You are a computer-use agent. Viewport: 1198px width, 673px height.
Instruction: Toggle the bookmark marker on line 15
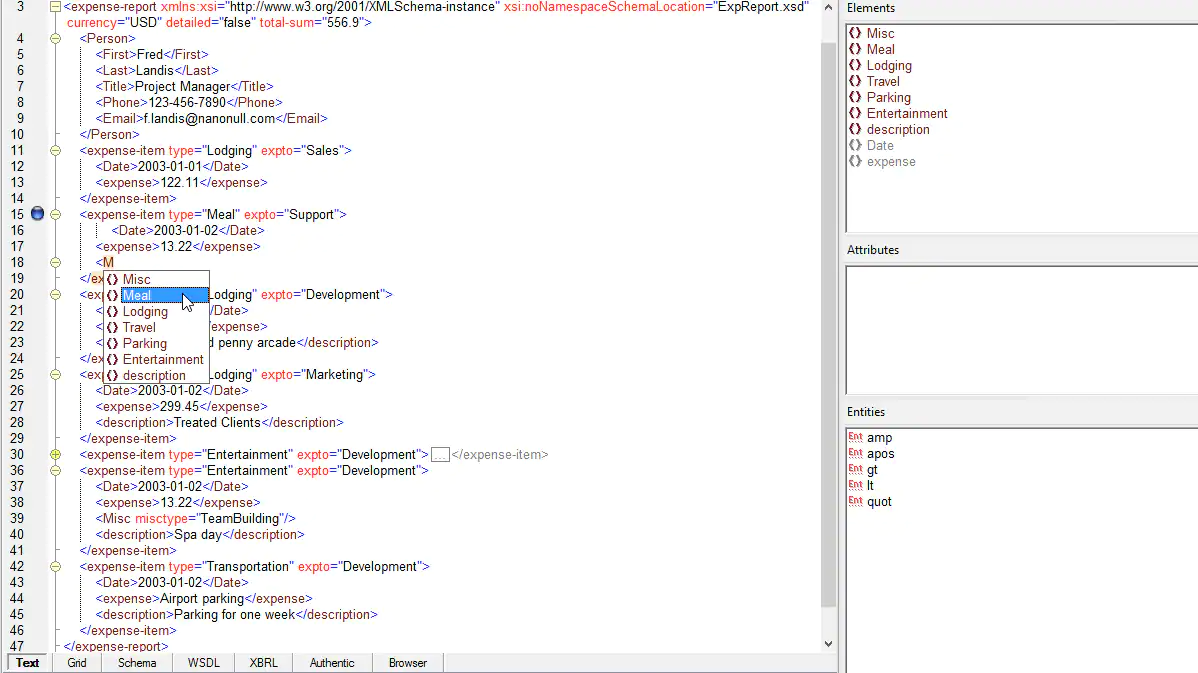pyautogui.click(x=37, y=213)
